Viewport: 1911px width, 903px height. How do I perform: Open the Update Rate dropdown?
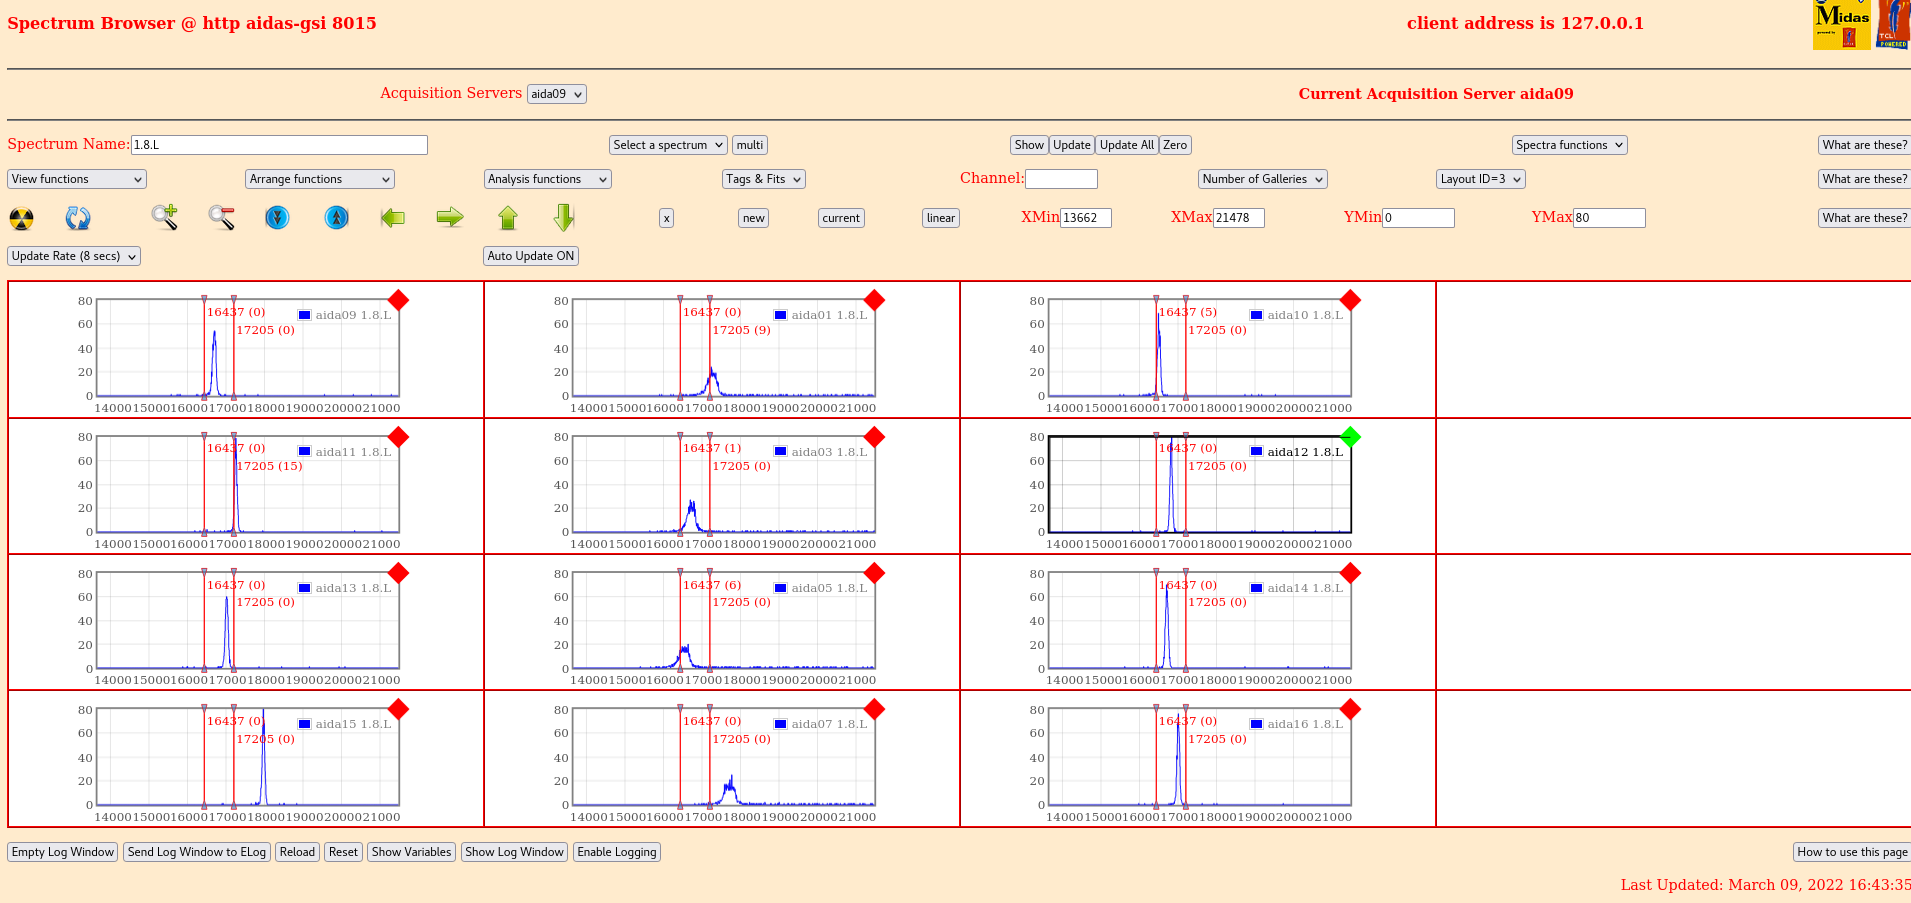tap(74, 256)
